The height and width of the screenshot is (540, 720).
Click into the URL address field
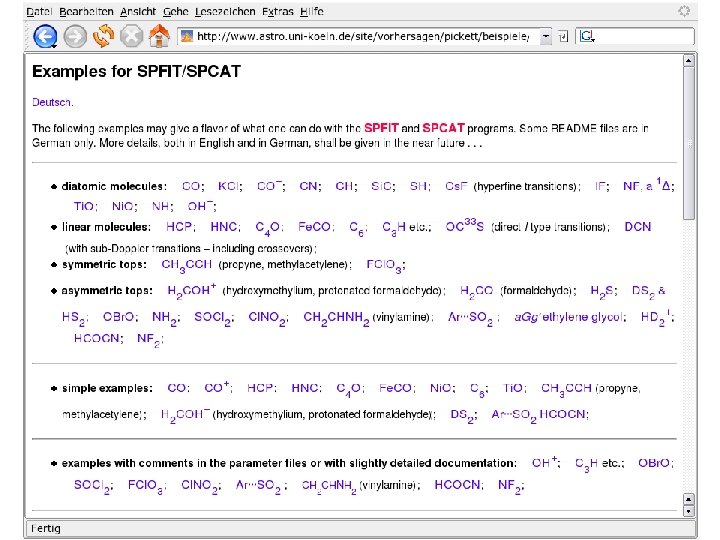click(363, 36)
